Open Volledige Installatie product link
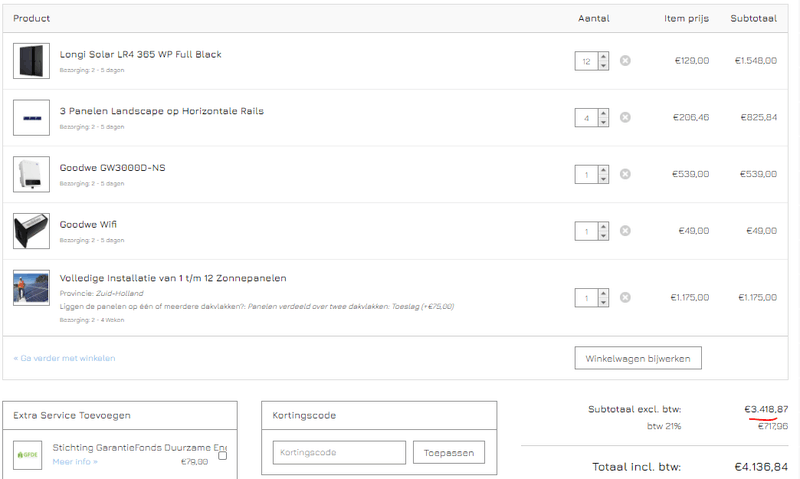Viewport: 800px width, 479px height. point(173,278)
